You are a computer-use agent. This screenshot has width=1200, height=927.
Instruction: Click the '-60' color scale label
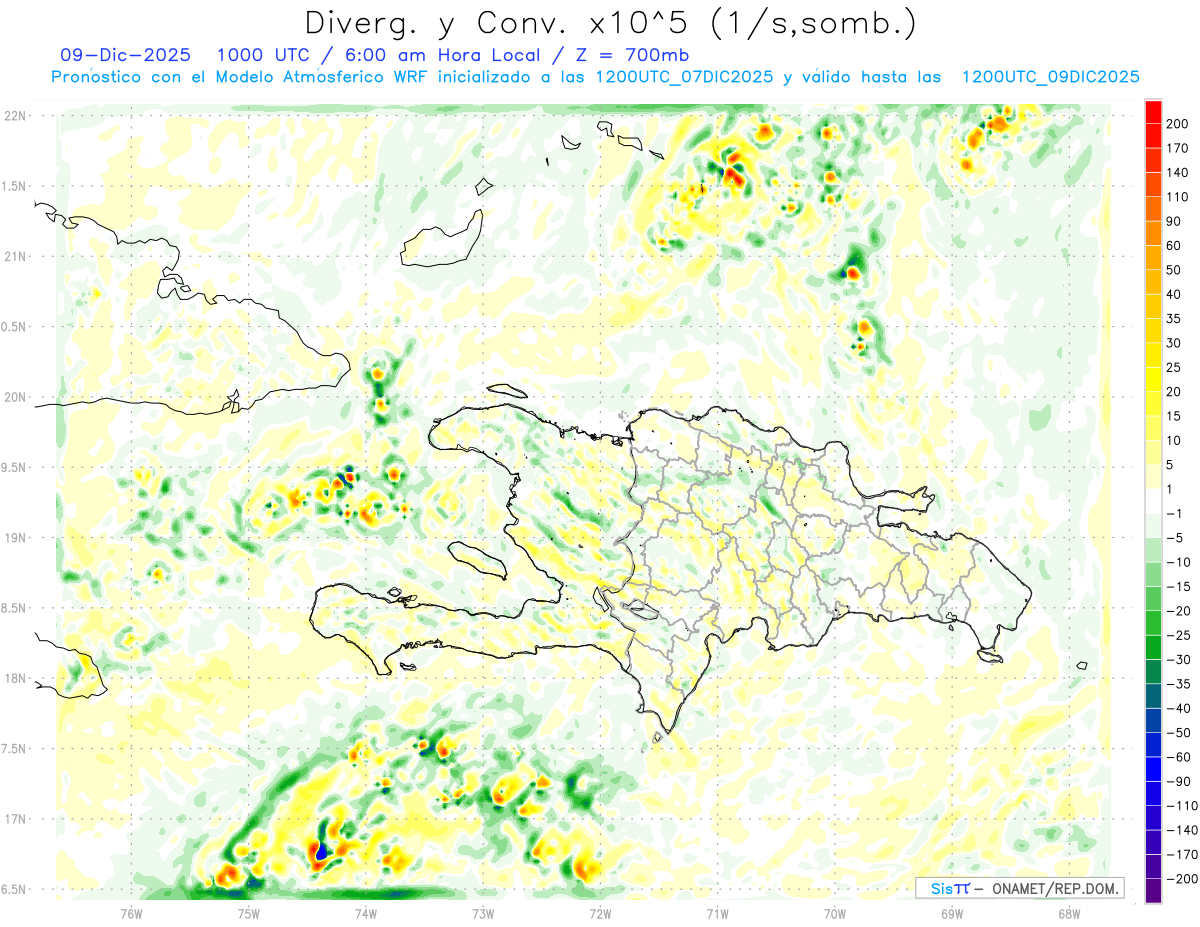1180,756
